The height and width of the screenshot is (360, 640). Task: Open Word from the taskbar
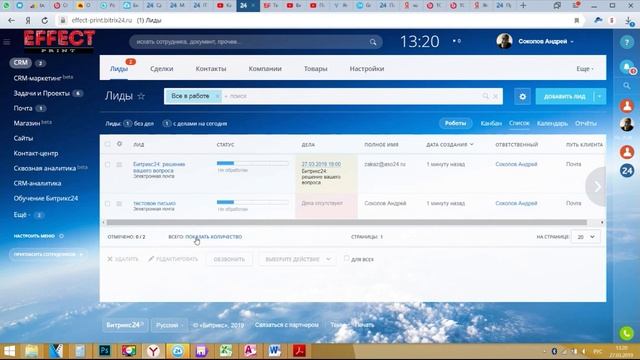click(275, 351)
